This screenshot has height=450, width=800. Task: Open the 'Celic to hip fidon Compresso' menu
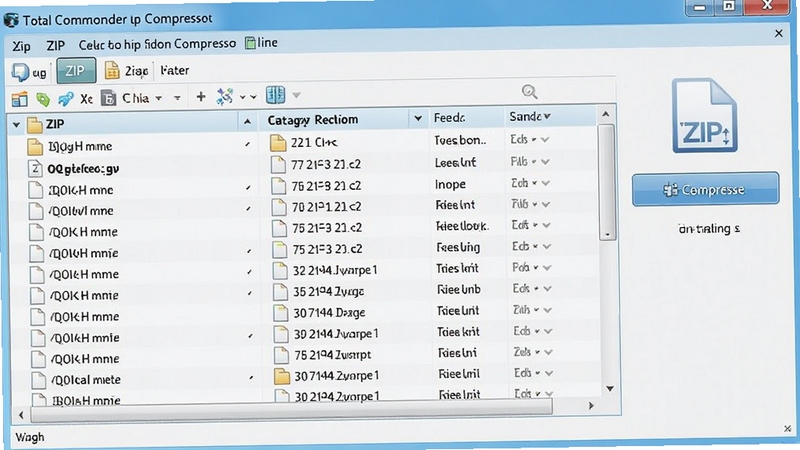click(157, 44)
